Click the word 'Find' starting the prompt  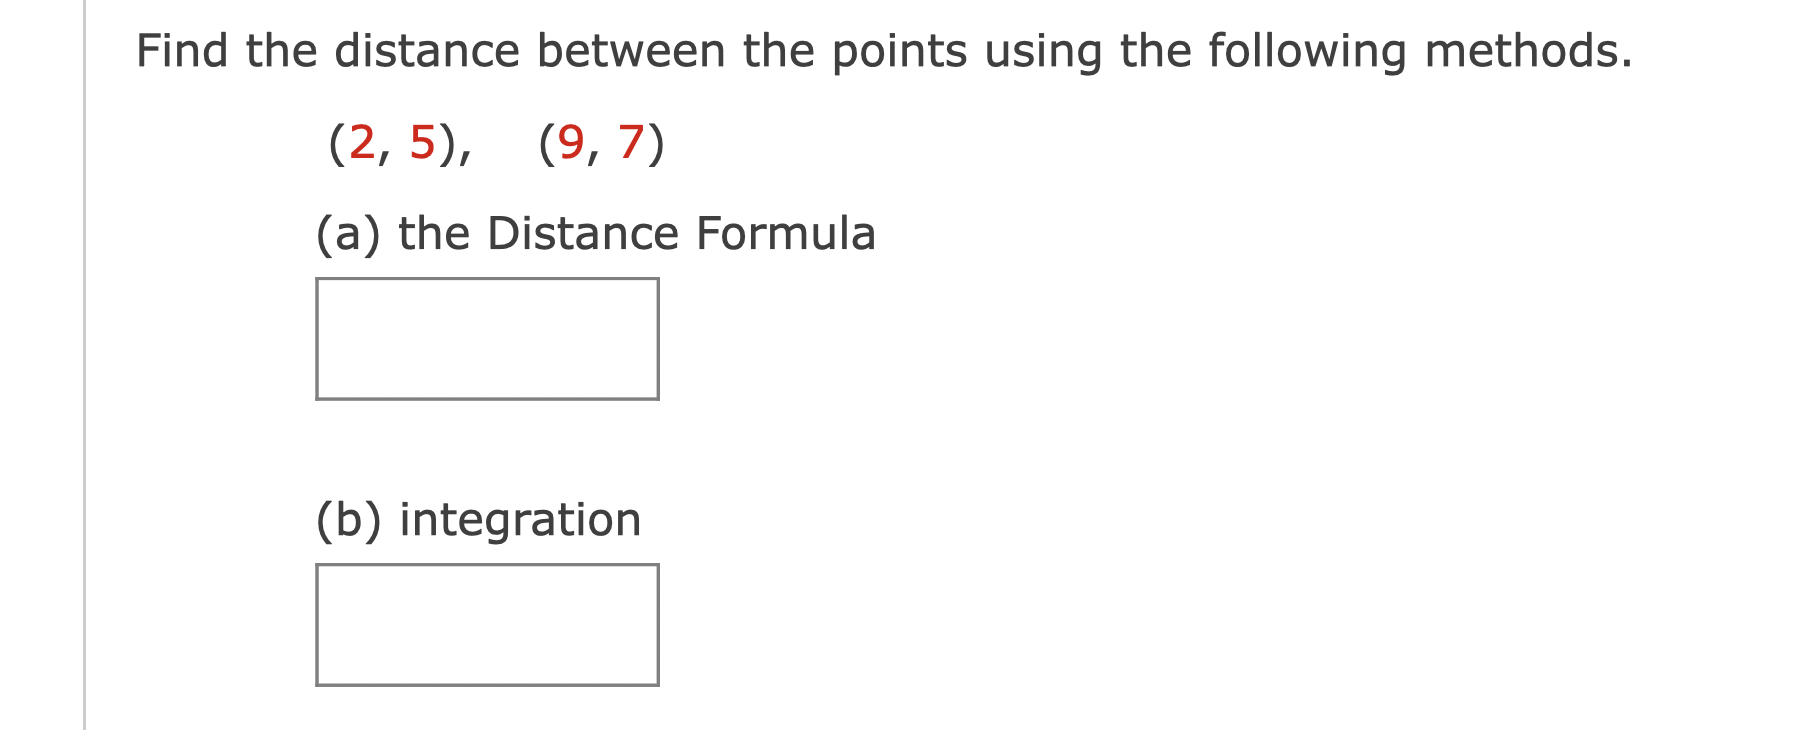click(x=185, y=50)
